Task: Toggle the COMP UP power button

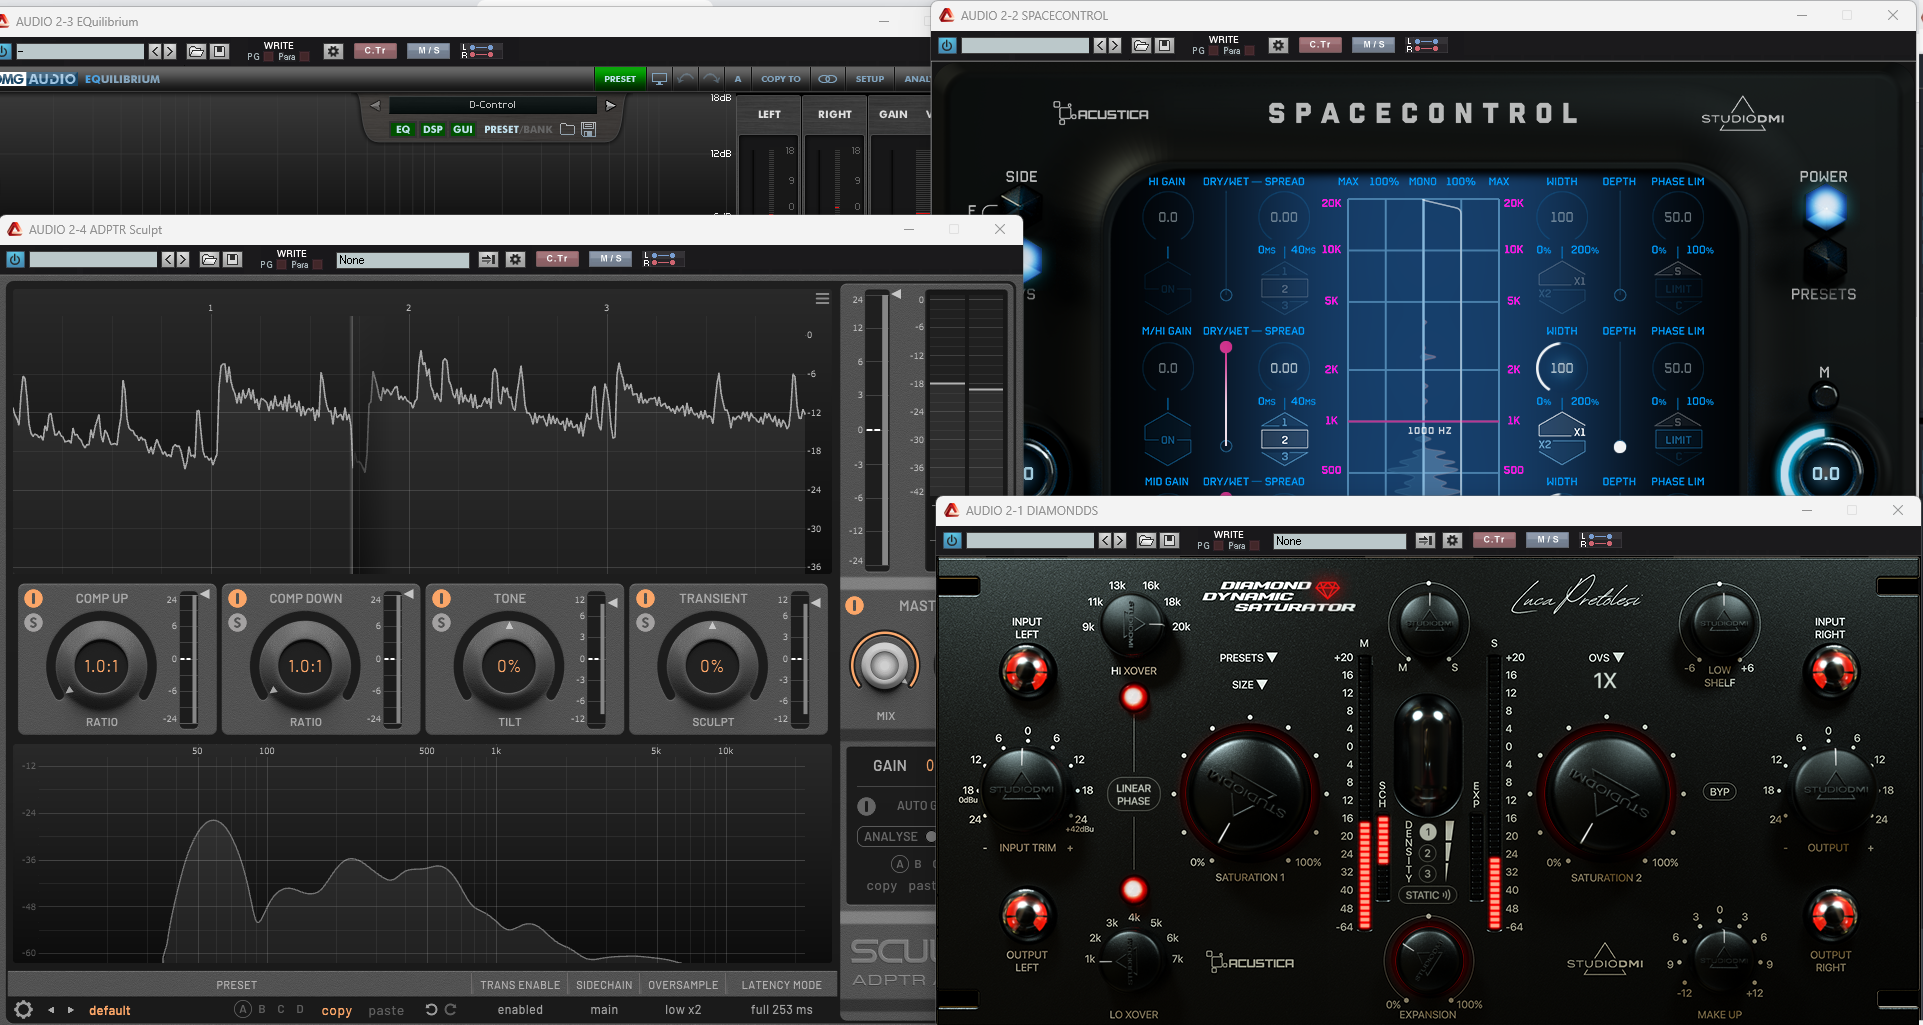Action: click(34, 598)
